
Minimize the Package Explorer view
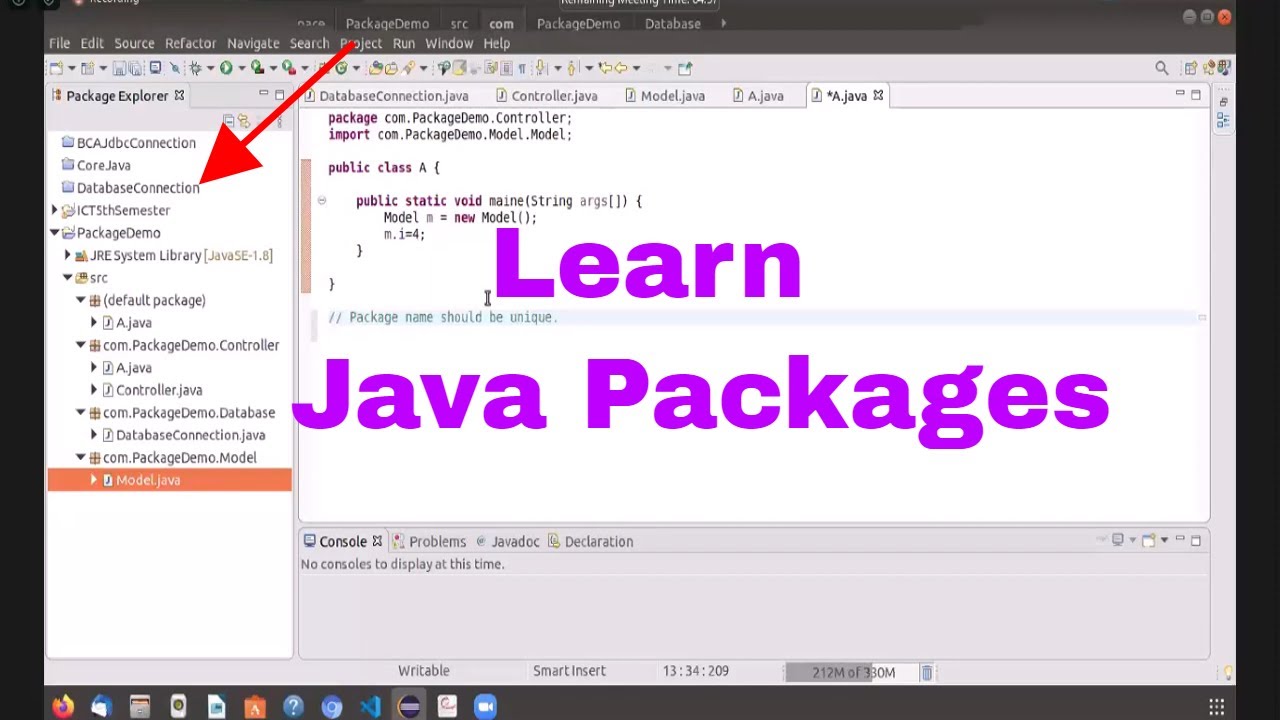pos(264,94)
